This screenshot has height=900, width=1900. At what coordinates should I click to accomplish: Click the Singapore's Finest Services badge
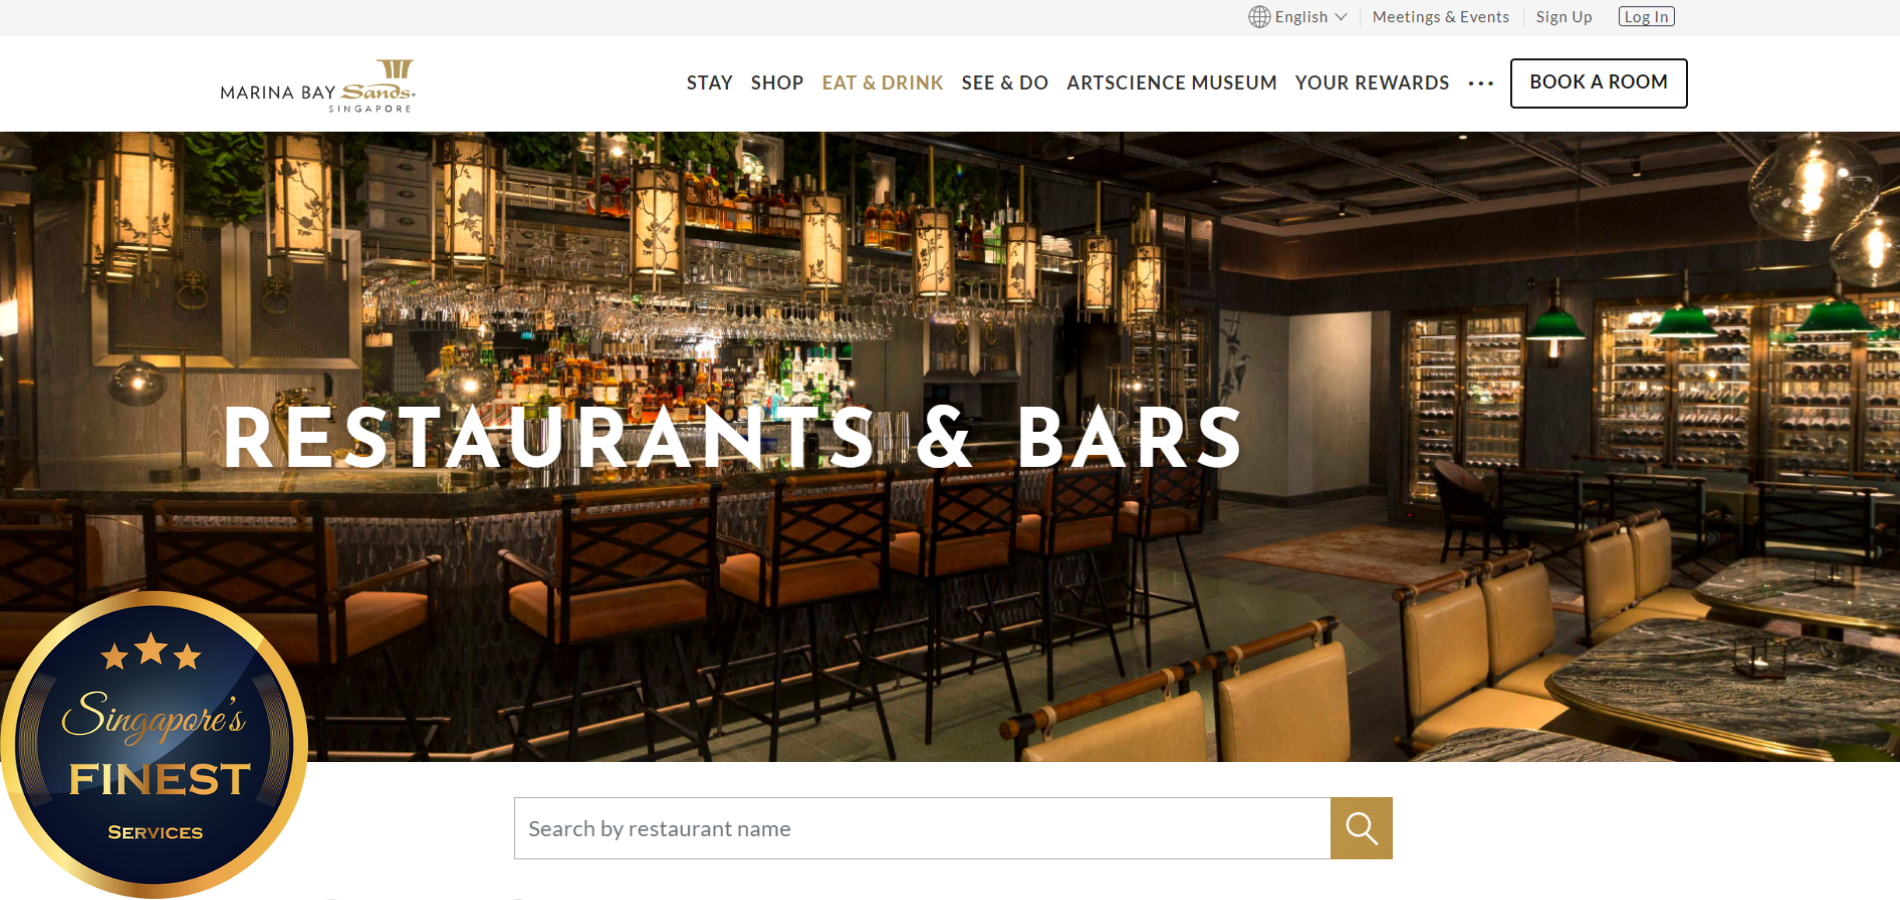pos(154,744)
